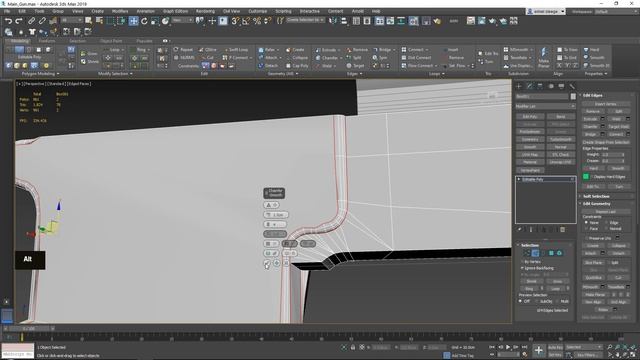
Task: Select the Face constraint radio
Action: click(587, 229)
